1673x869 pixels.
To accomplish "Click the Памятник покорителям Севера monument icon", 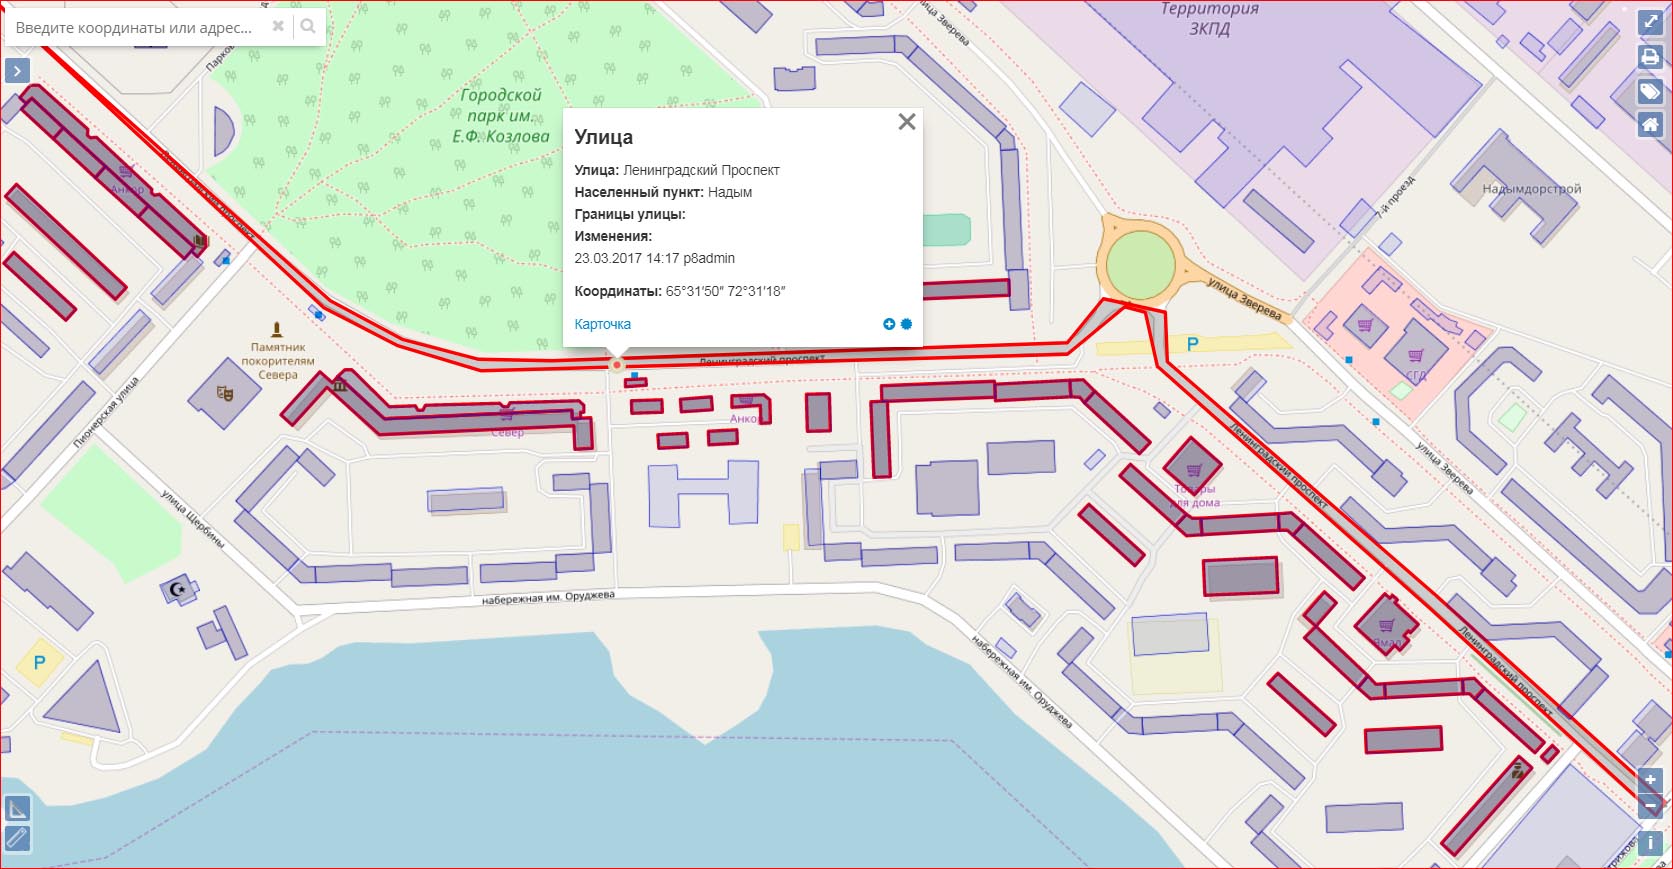I will [x=277, y=329].
